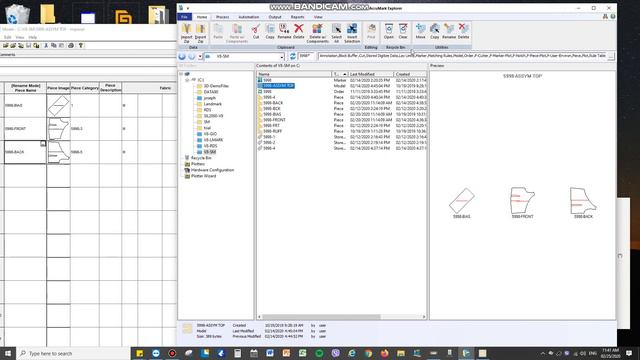Select Hardware Configuration in the tree

coord(212,170)
